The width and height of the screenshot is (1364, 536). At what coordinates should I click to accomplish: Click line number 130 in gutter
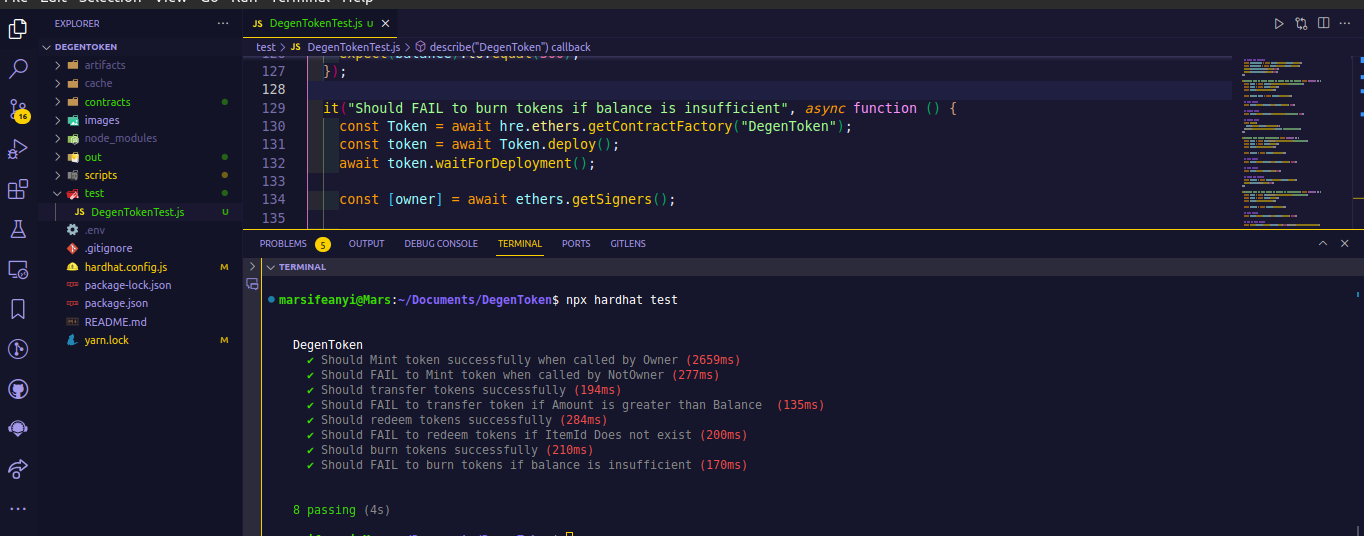(x=273, y=126)
